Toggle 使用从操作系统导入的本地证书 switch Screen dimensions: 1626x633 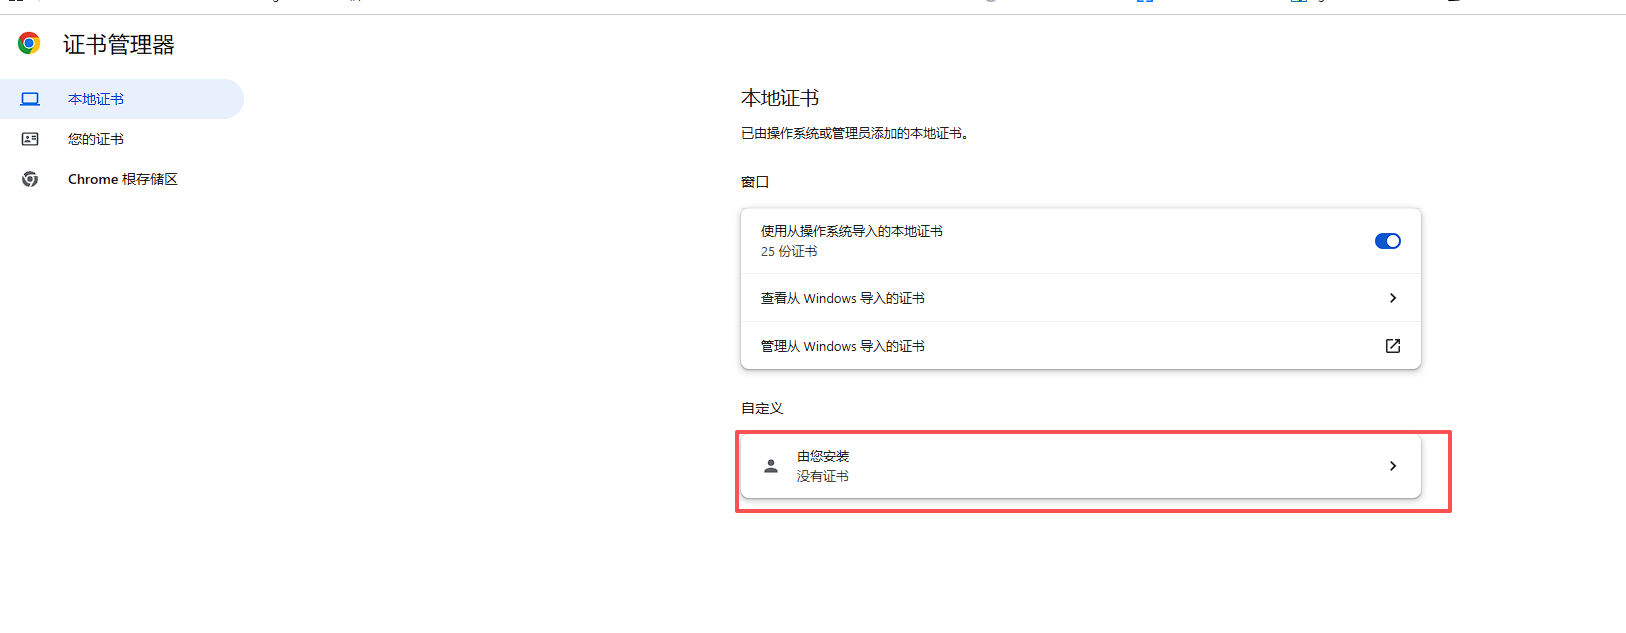coord(1388,241)
